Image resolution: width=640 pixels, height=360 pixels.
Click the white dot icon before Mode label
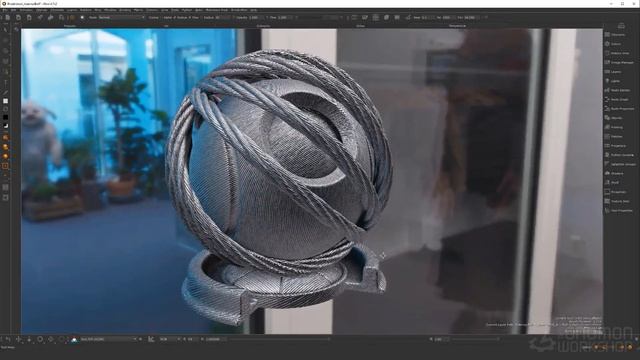pyautogui.click(x=82, y=18)
